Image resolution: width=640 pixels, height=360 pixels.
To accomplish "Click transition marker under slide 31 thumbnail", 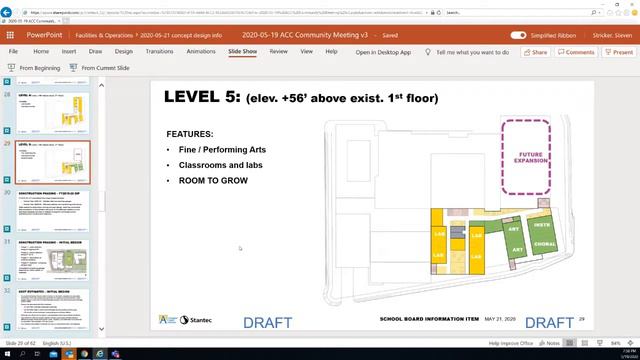I will [7, 278].
